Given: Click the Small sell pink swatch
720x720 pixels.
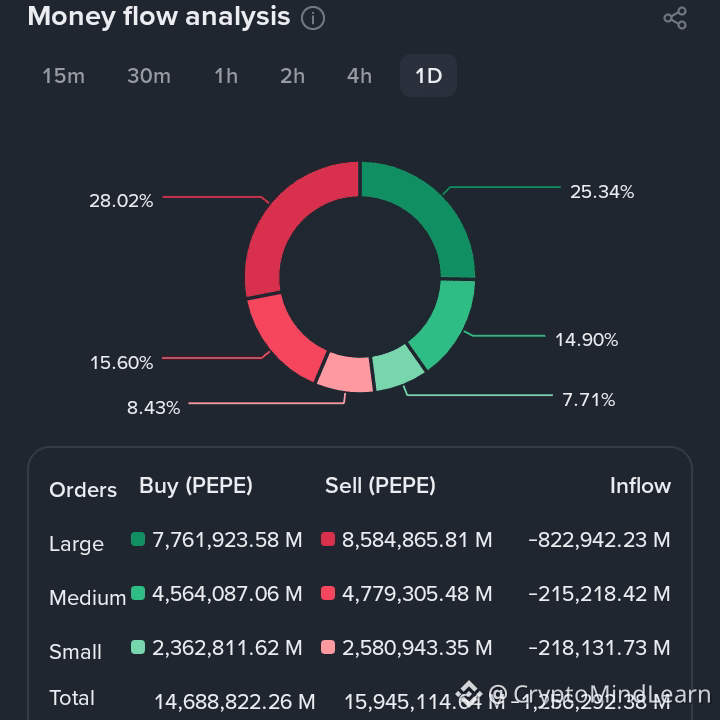Looking at the screenshot, I should click(x=328, y=647).
